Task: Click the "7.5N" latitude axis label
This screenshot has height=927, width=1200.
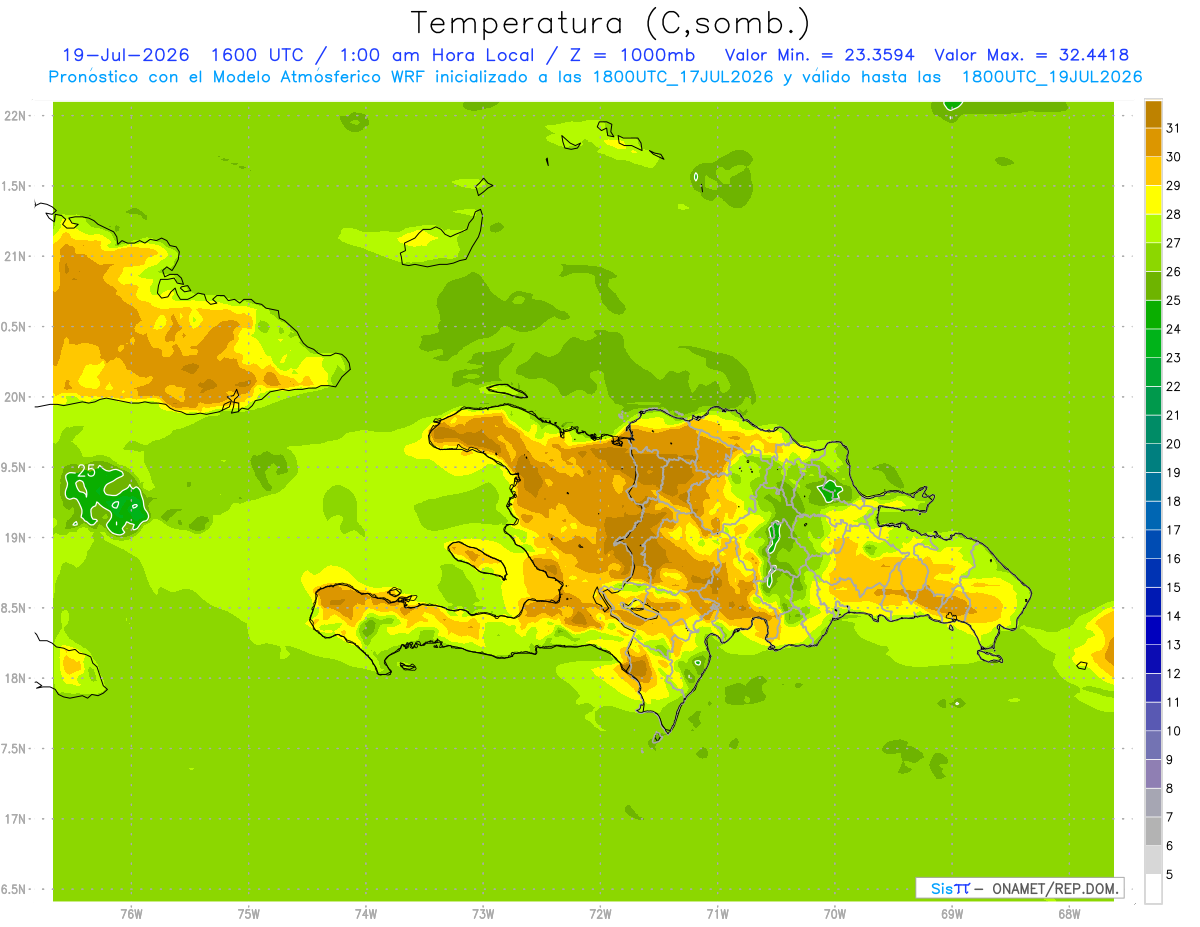Action: pos(15,748)
